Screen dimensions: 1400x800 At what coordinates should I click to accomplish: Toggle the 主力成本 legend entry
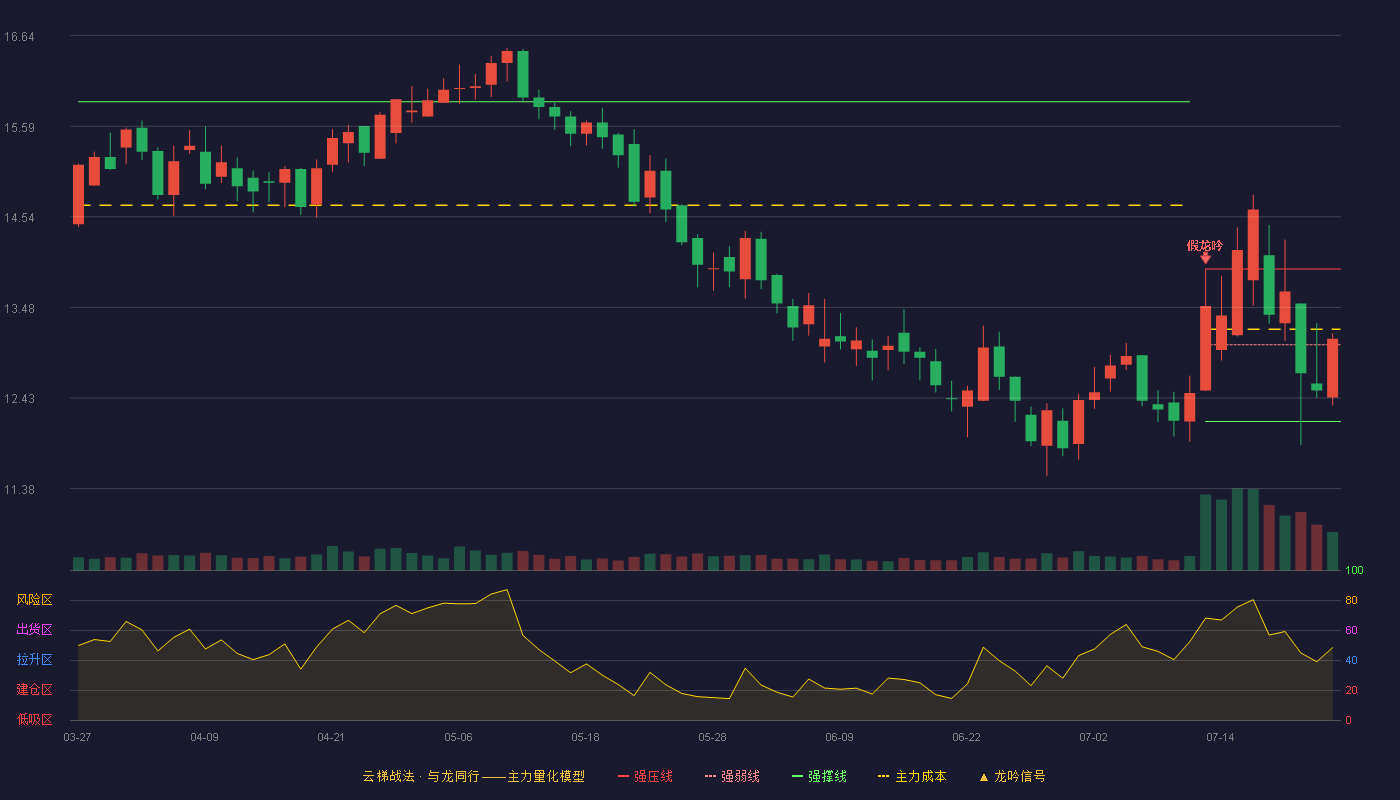(x=912, y=776)
